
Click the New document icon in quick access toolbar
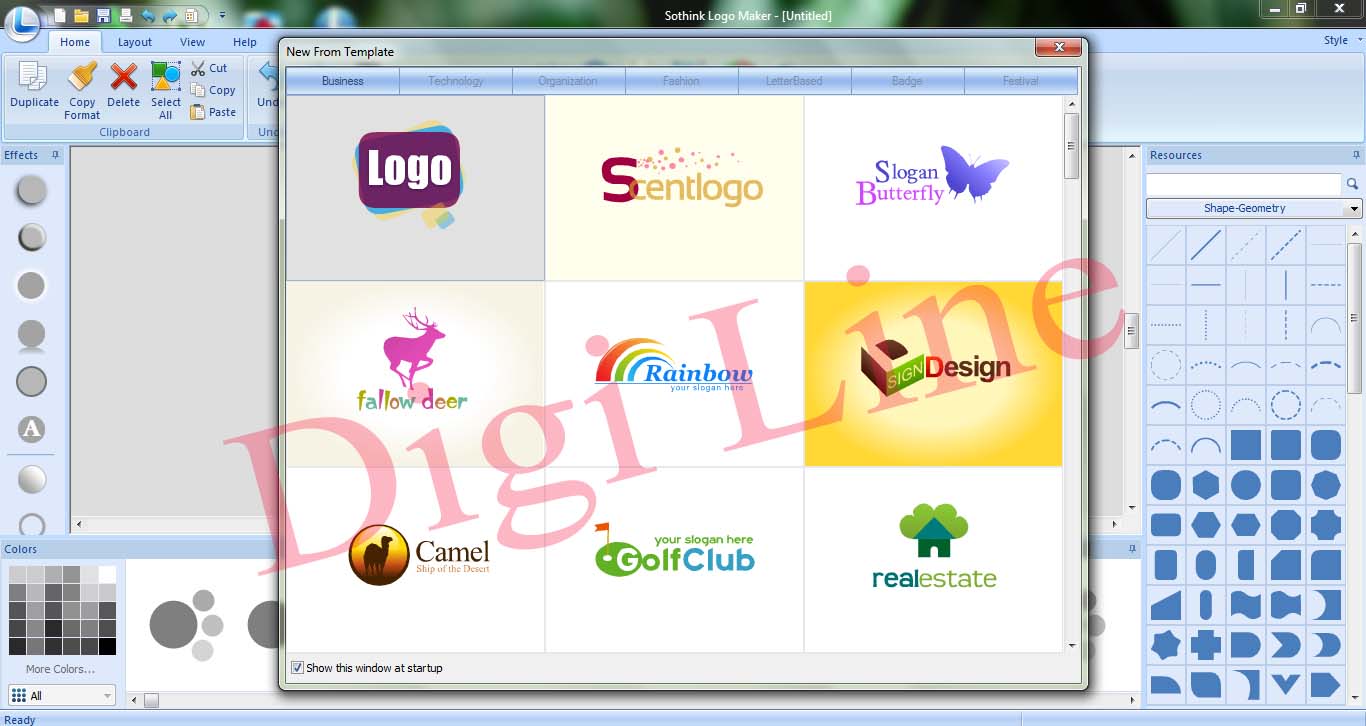click(61, 15)
